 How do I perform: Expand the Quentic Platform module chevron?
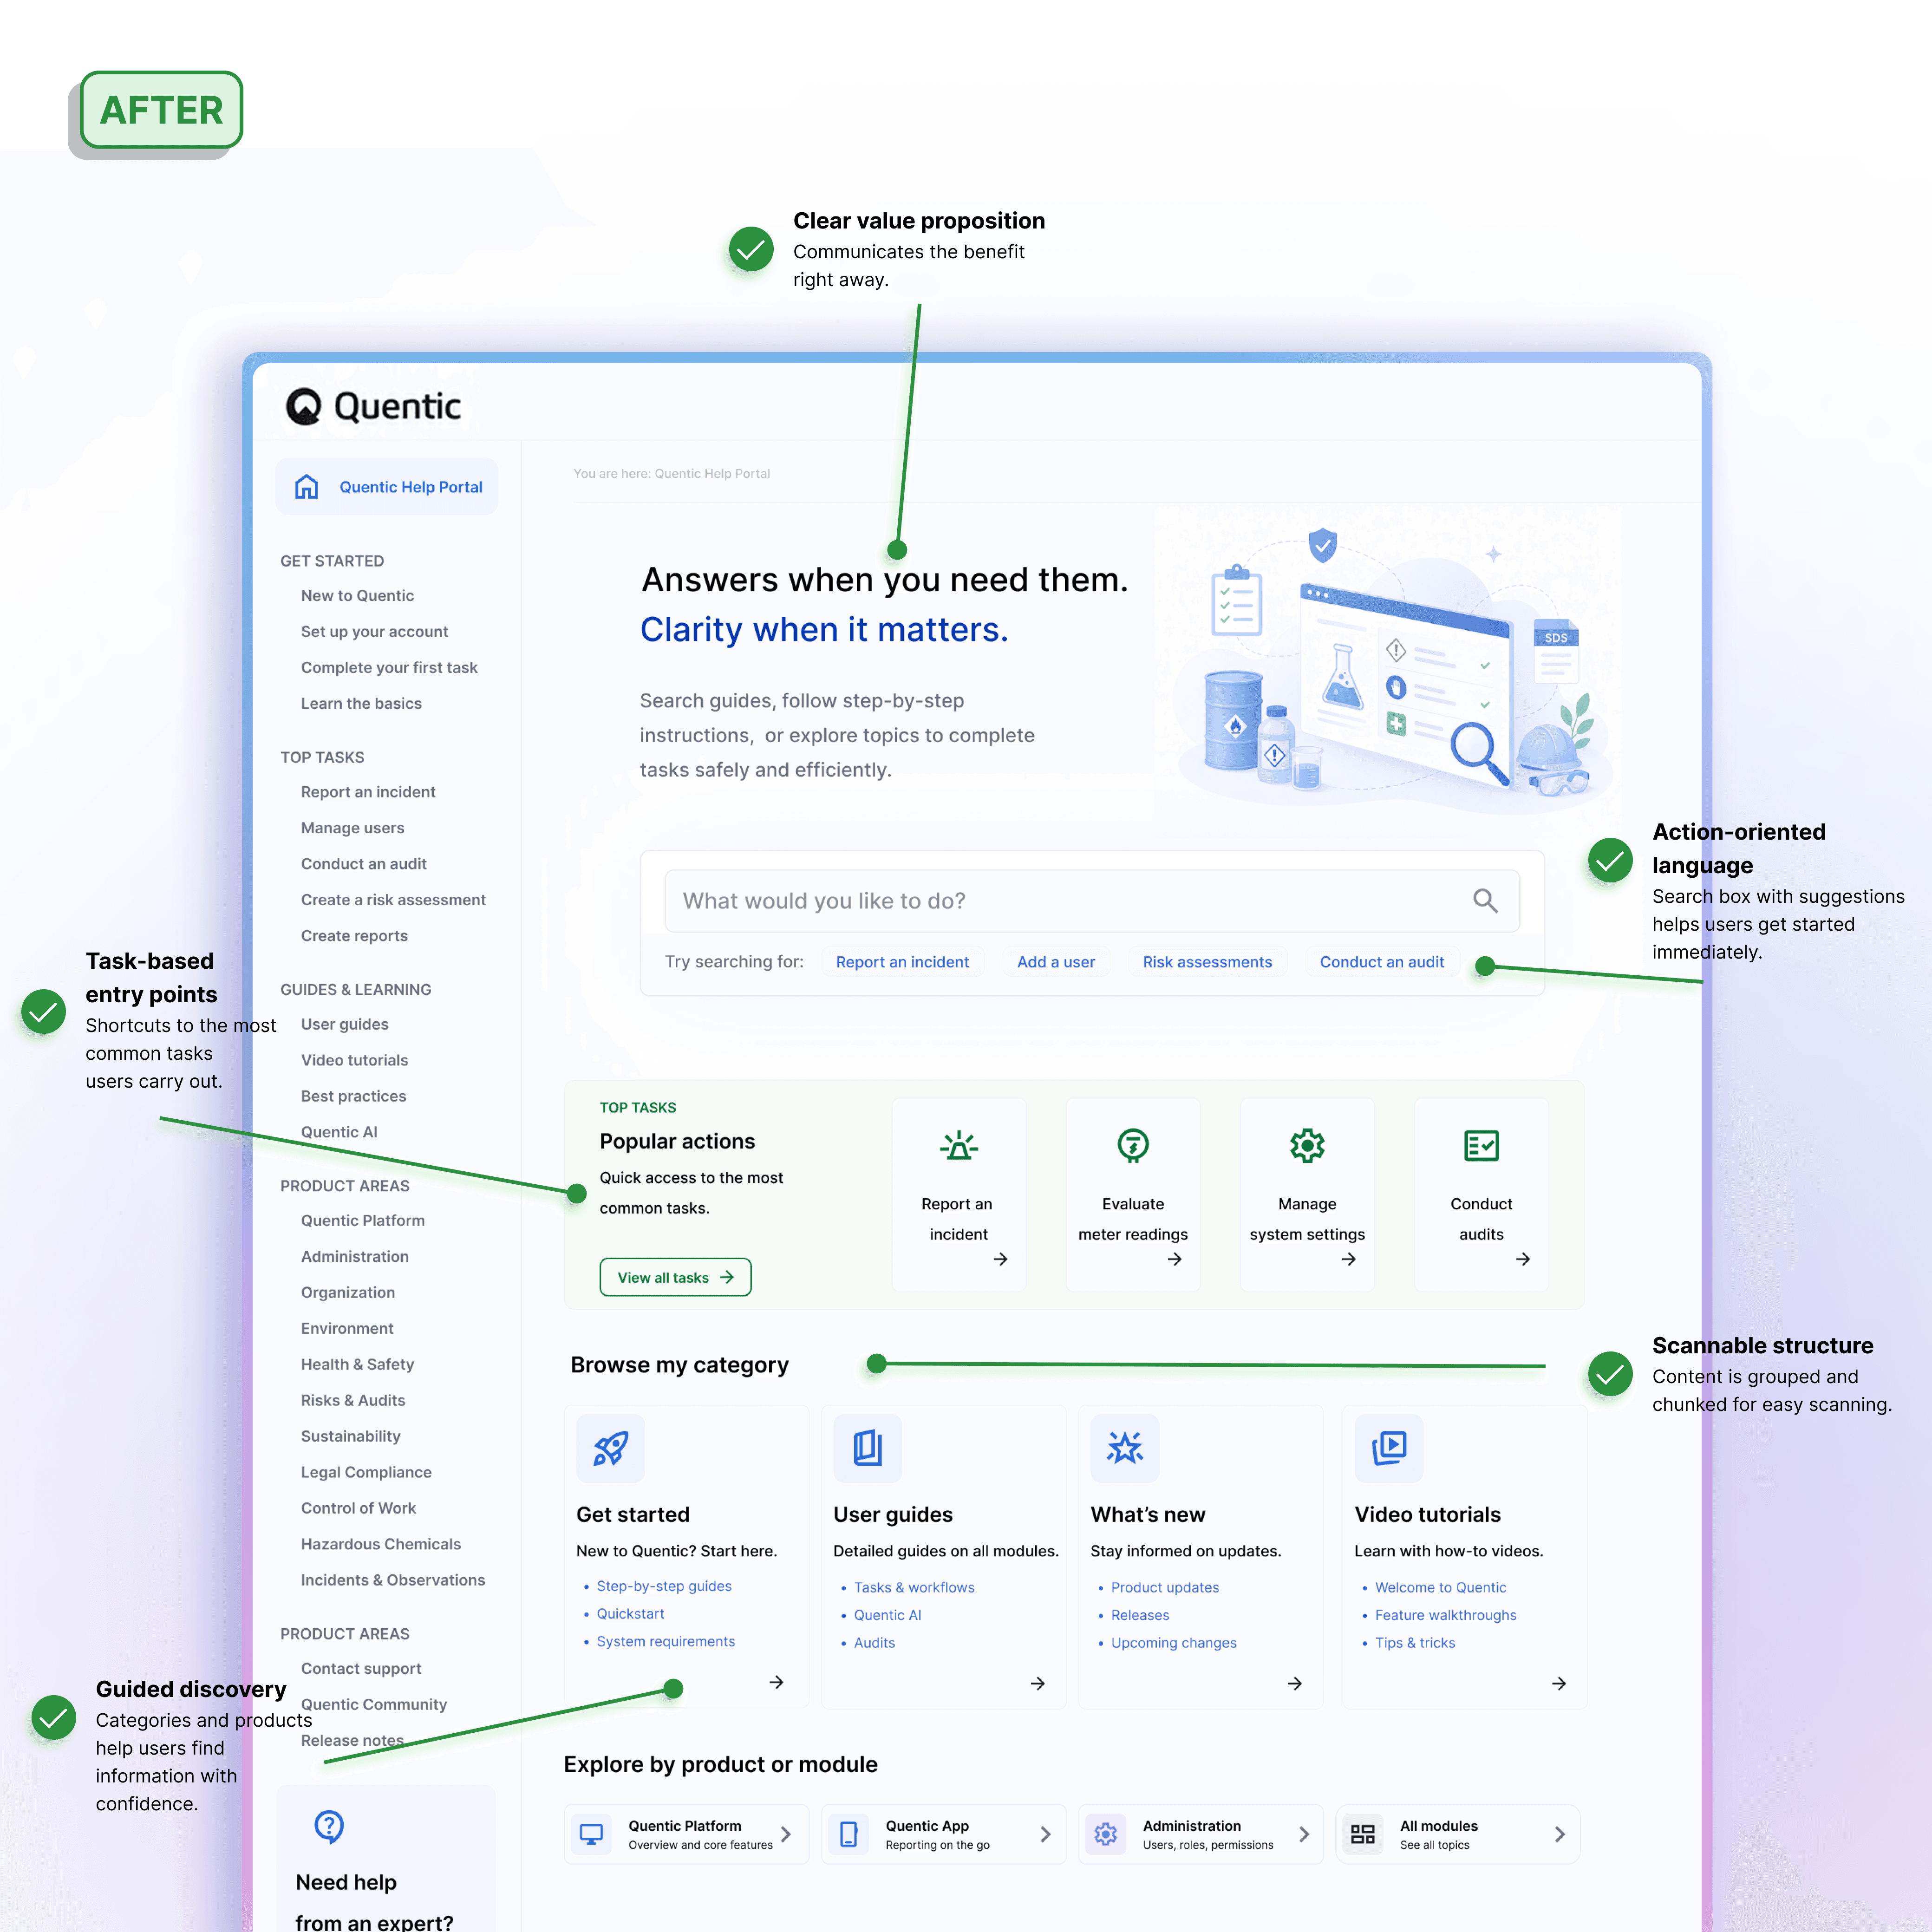[x=786, y=1834]
